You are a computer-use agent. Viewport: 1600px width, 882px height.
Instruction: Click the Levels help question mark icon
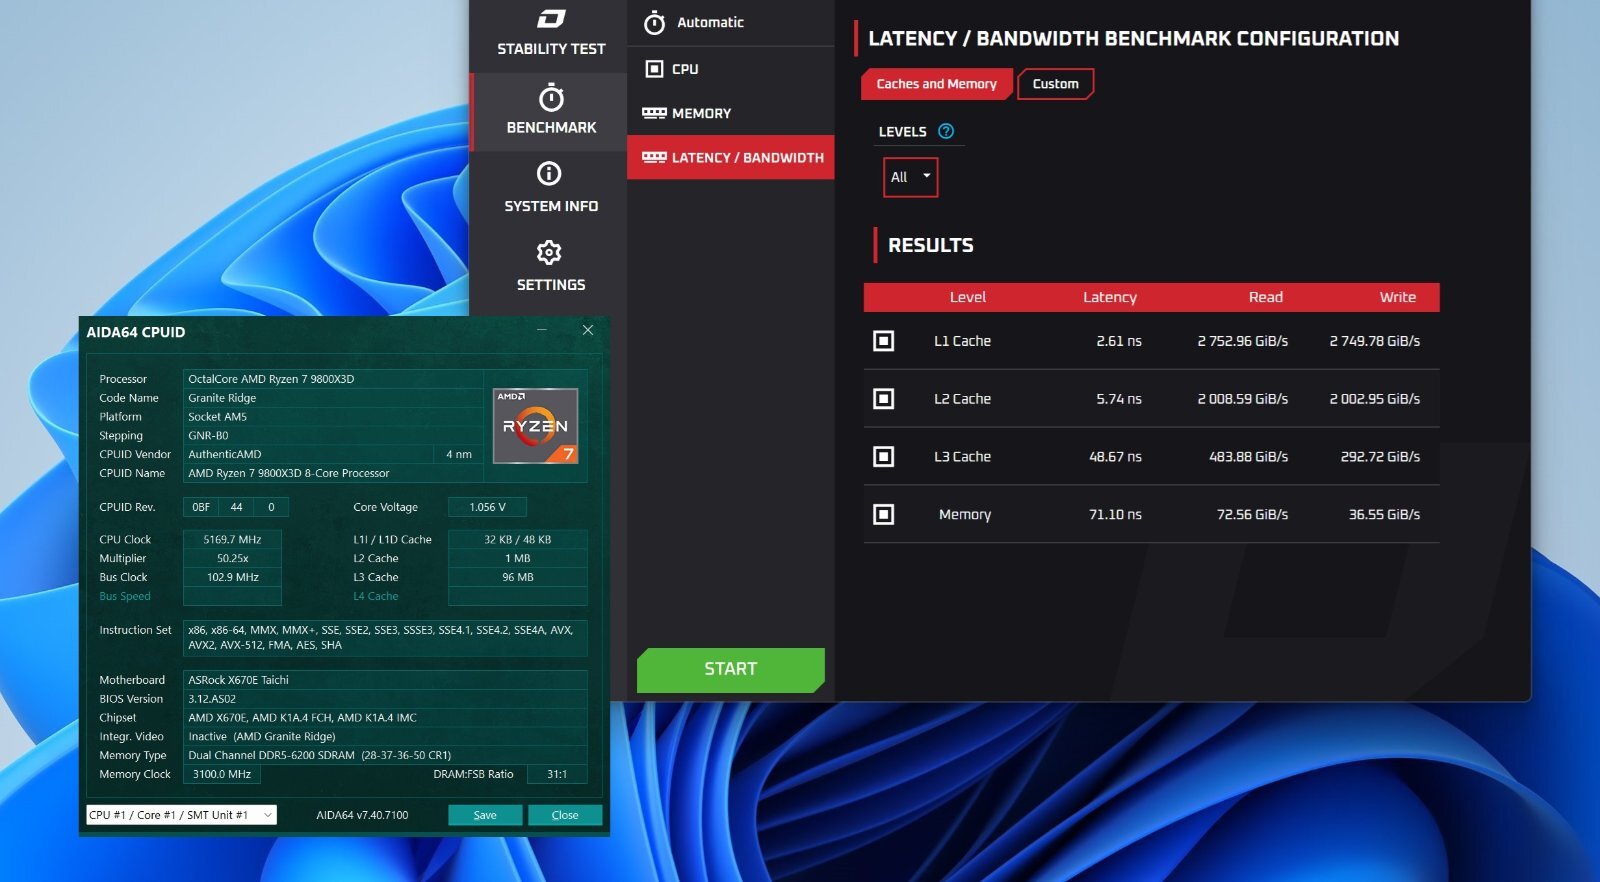point(946,131)
